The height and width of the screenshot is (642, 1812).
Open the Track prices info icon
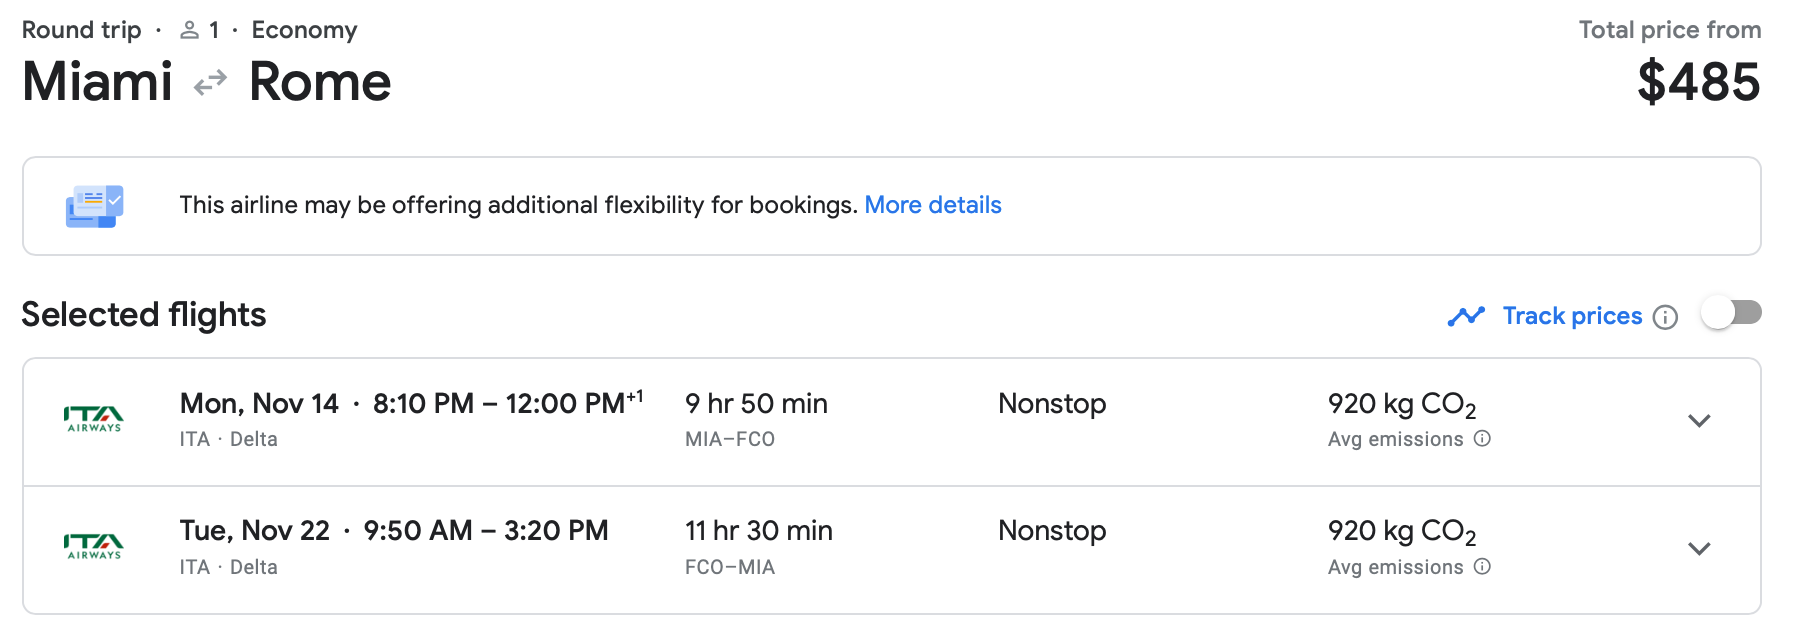tap(1665, 317)
